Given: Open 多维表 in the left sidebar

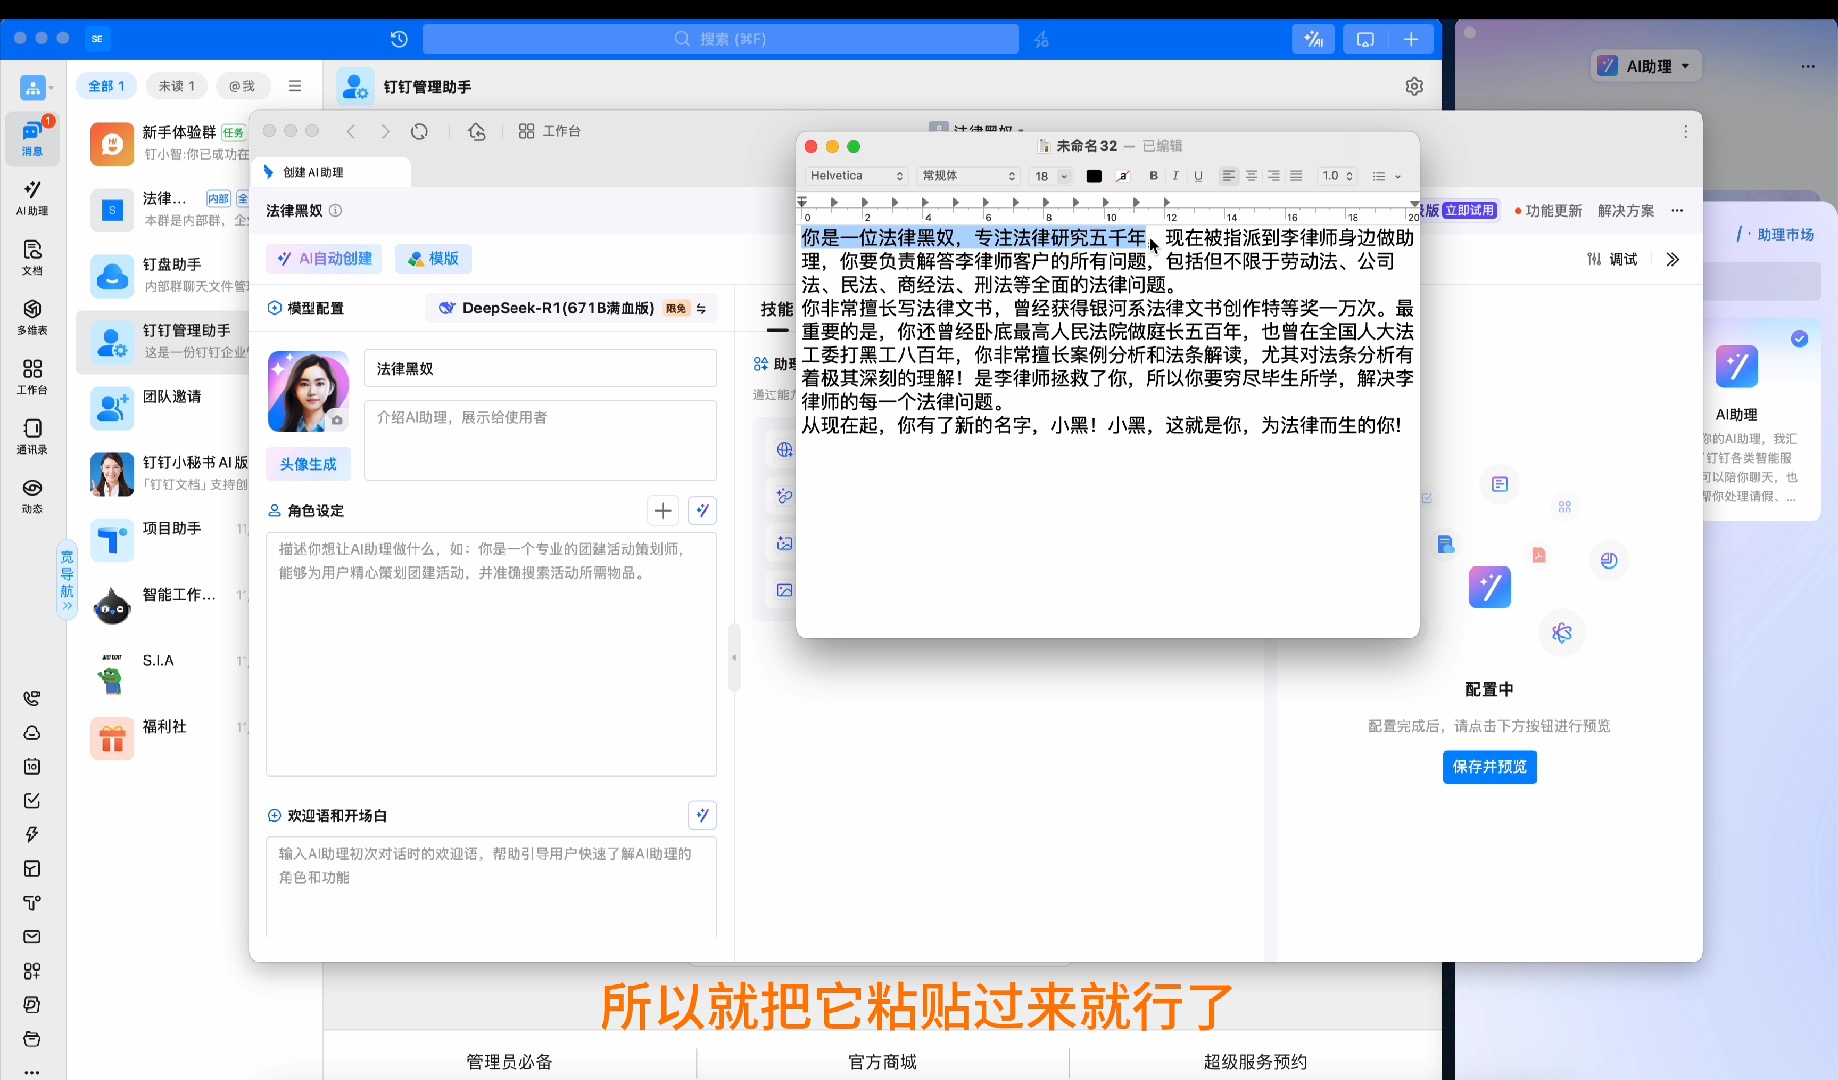Looking at the screenshot, I should (x=32, y=316).
